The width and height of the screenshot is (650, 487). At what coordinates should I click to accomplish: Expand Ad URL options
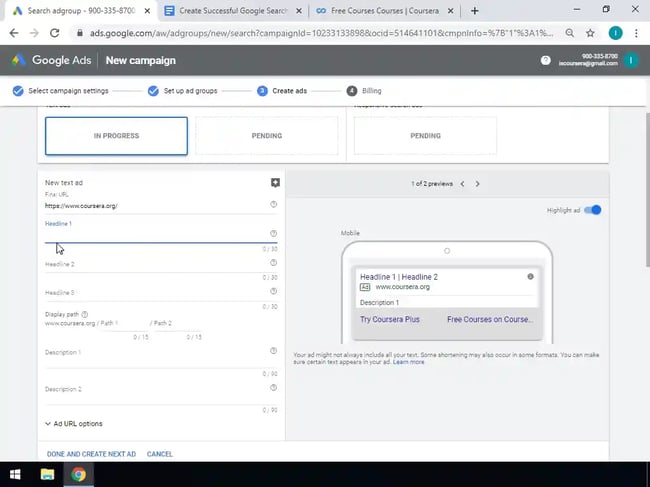click(x=74, y=424)
